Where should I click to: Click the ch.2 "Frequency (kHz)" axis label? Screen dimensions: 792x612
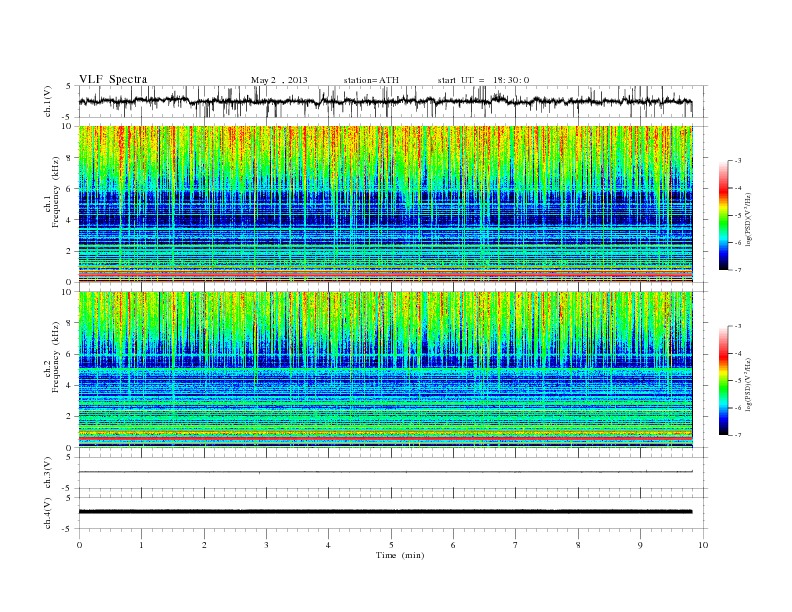coord(56,357)
